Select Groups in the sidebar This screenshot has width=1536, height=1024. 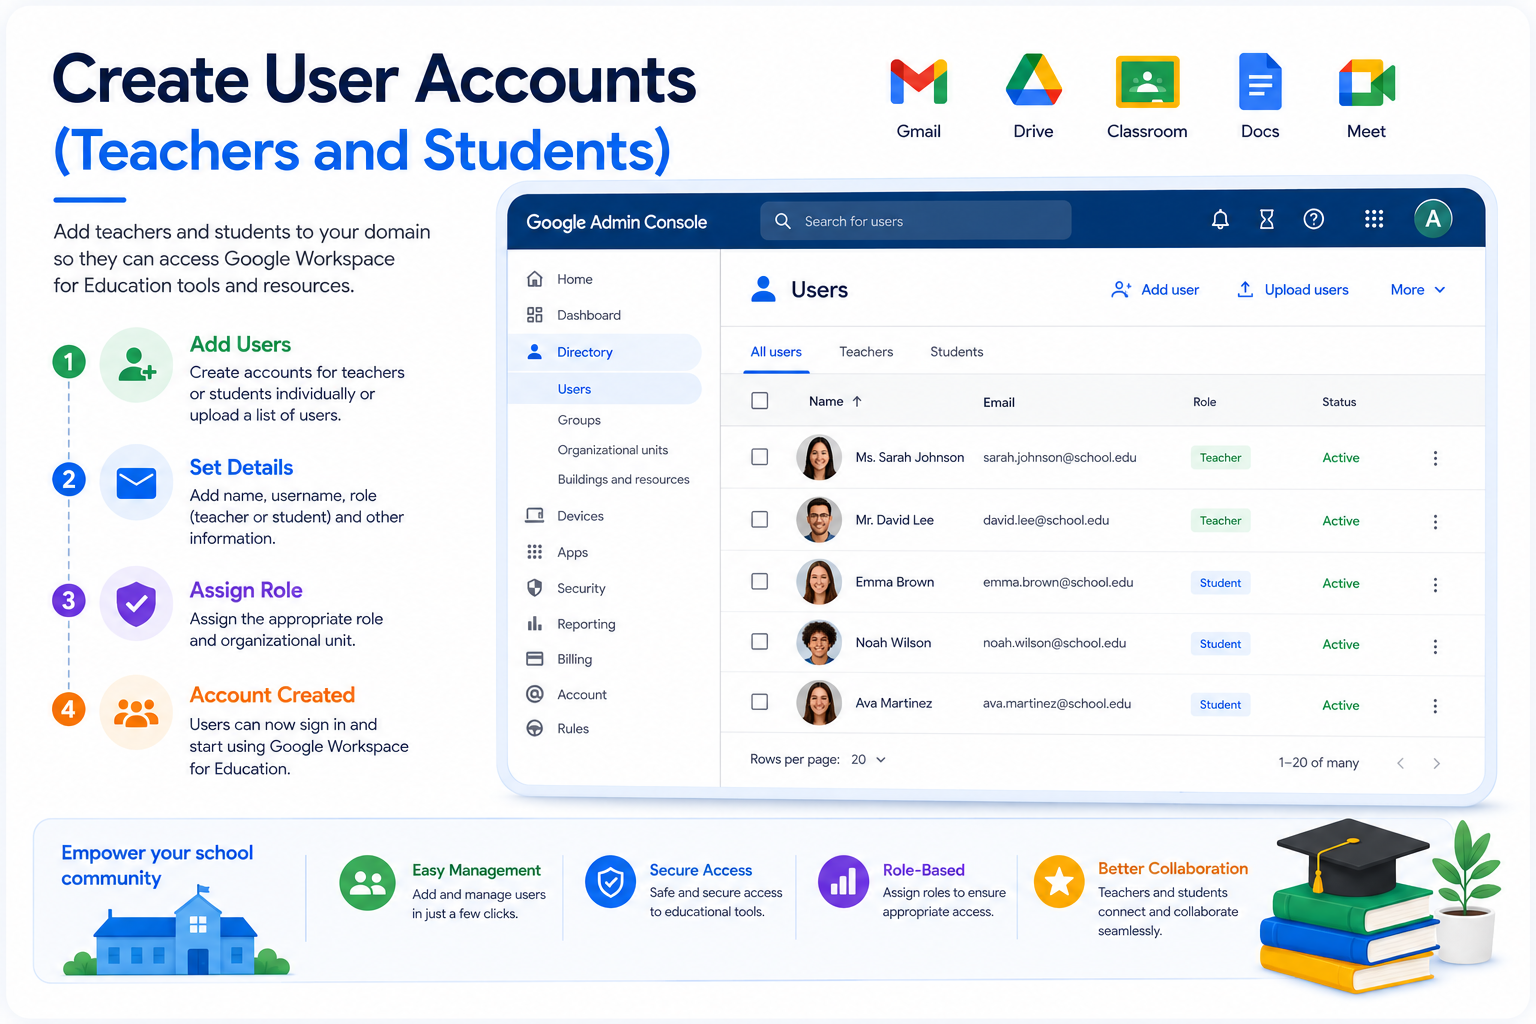tap(579, 420)
